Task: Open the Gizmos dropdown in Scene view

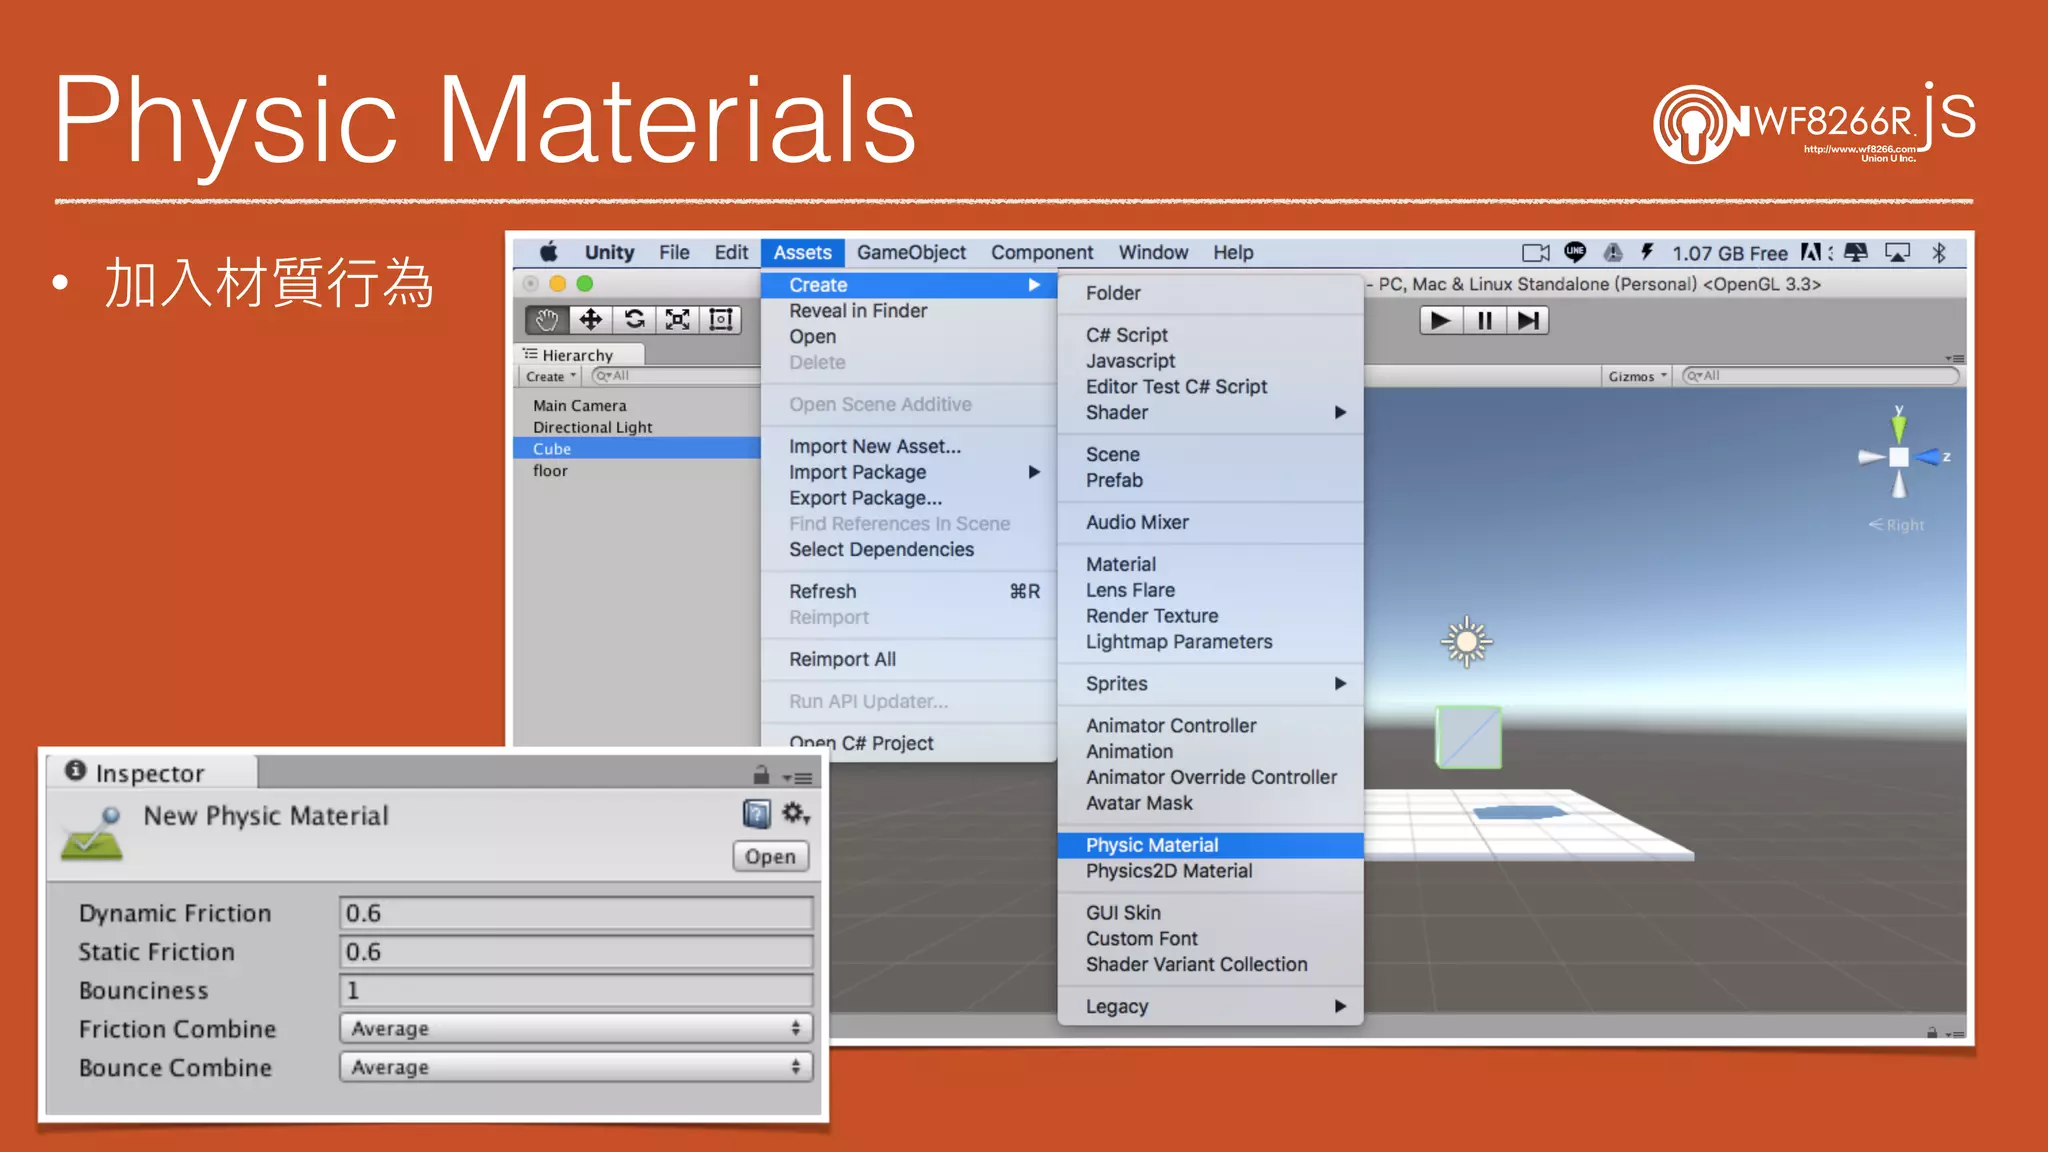Action: pos(1637,376)
